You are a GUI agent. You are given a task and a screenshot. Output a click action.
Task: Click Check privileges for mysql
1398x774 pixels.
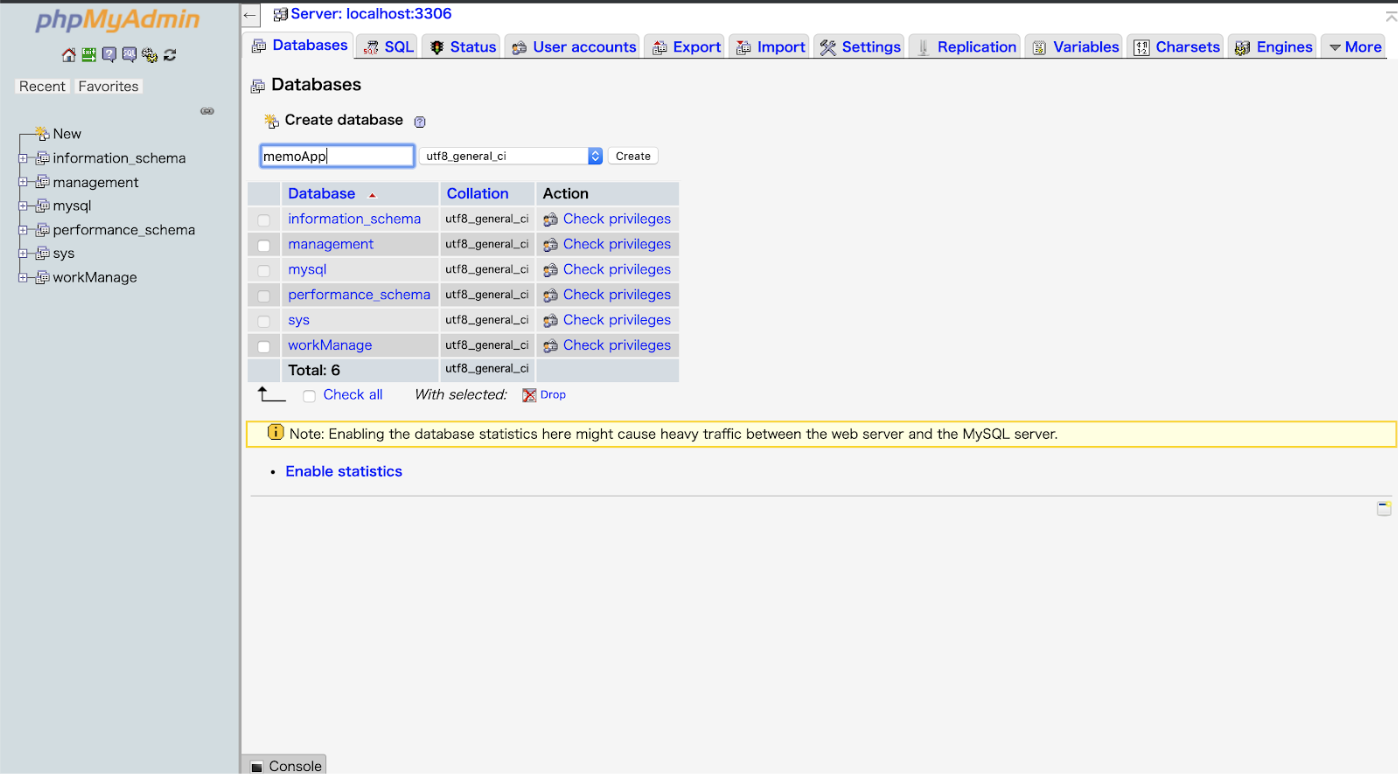pyautogui.click(x=617, y=270)
